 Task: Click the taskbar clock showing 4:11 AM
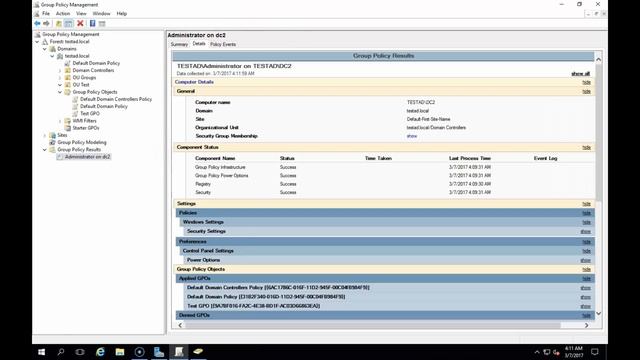coord(573,352)
